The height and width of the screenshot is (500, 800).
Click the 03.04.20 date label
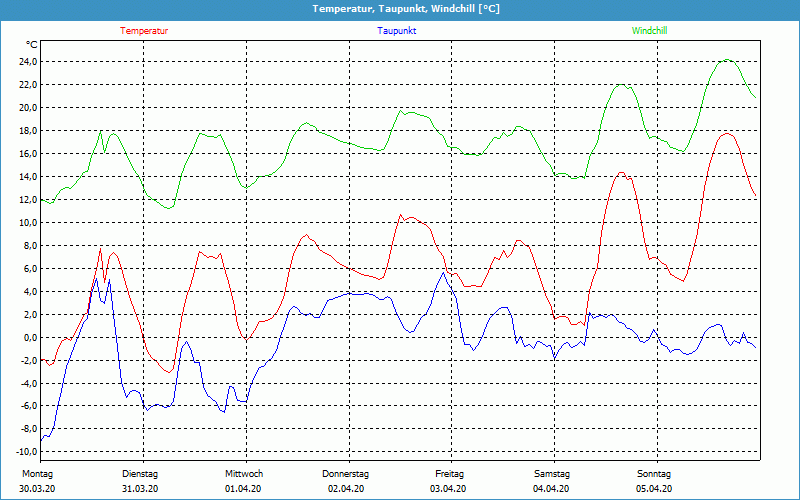[x=448, y=489]
